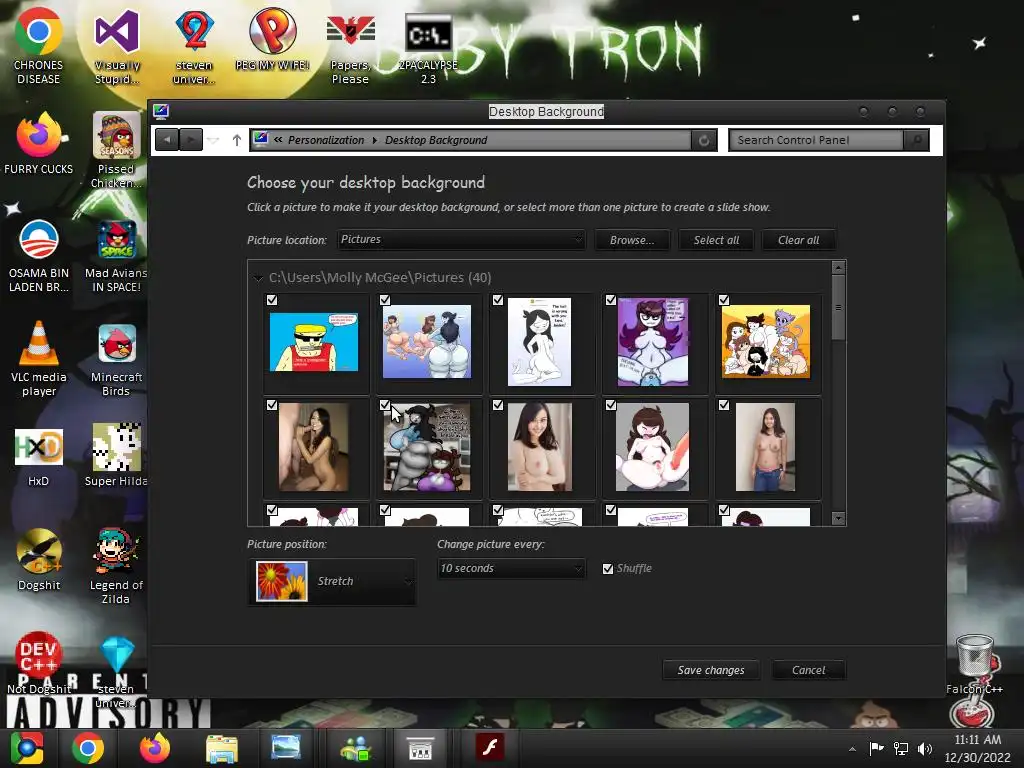Focus the Search Control Panel field
The image size is (1024, 768).
click(816, 140)
